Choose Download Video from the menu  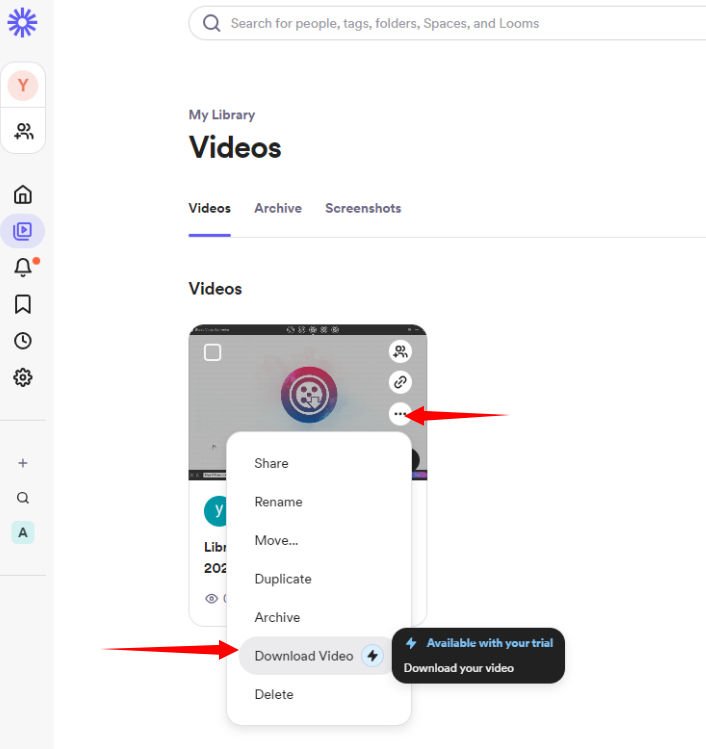click(304, 656)
